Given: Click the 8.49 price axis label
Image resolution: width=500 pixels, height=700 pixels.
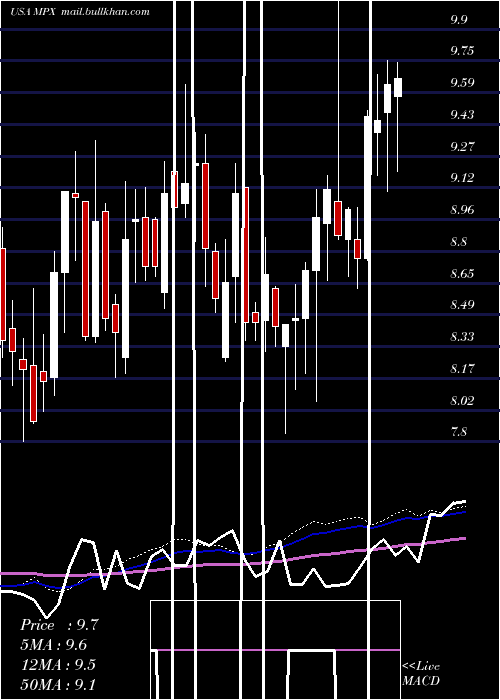Looking at the screenshot, I should point(462,304).
